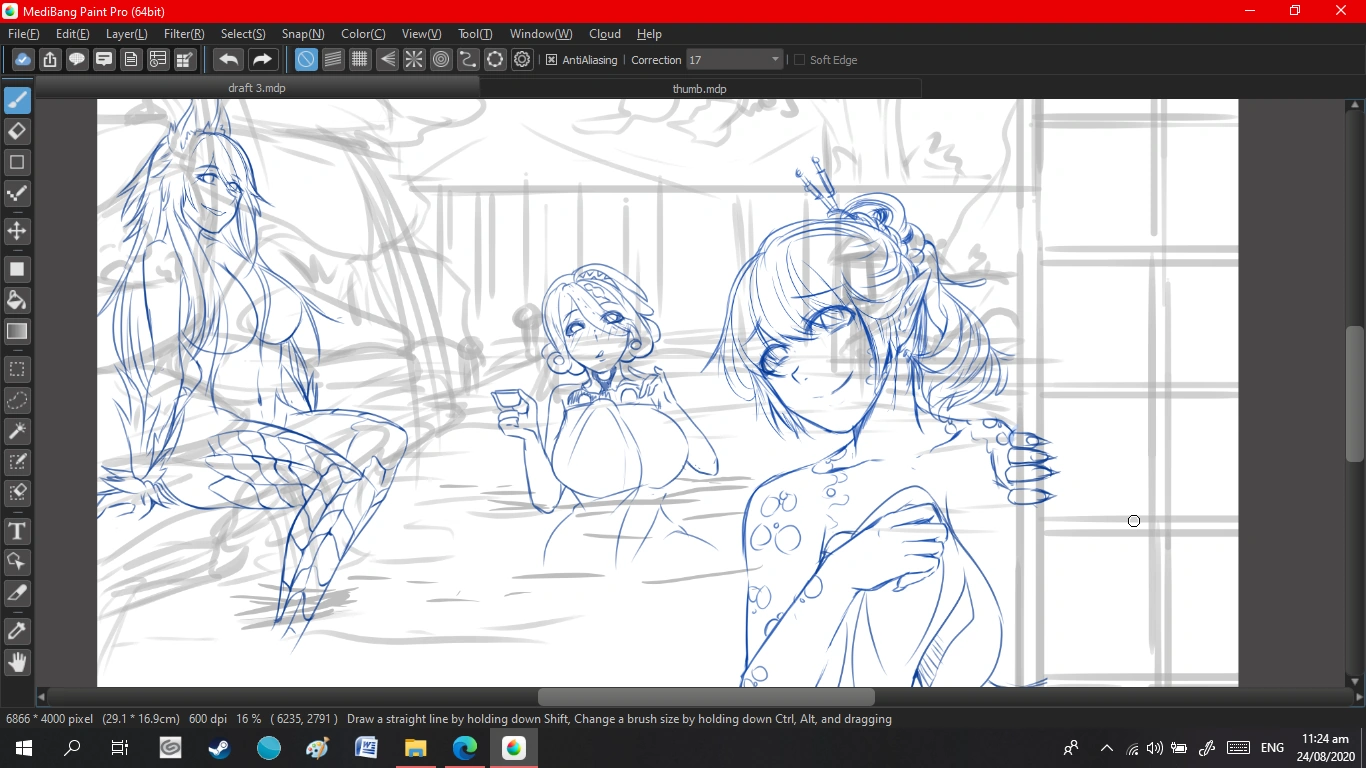Select the Divide tool (knife icon)
Screen dimensions: 1366x768
coord(17,593)
